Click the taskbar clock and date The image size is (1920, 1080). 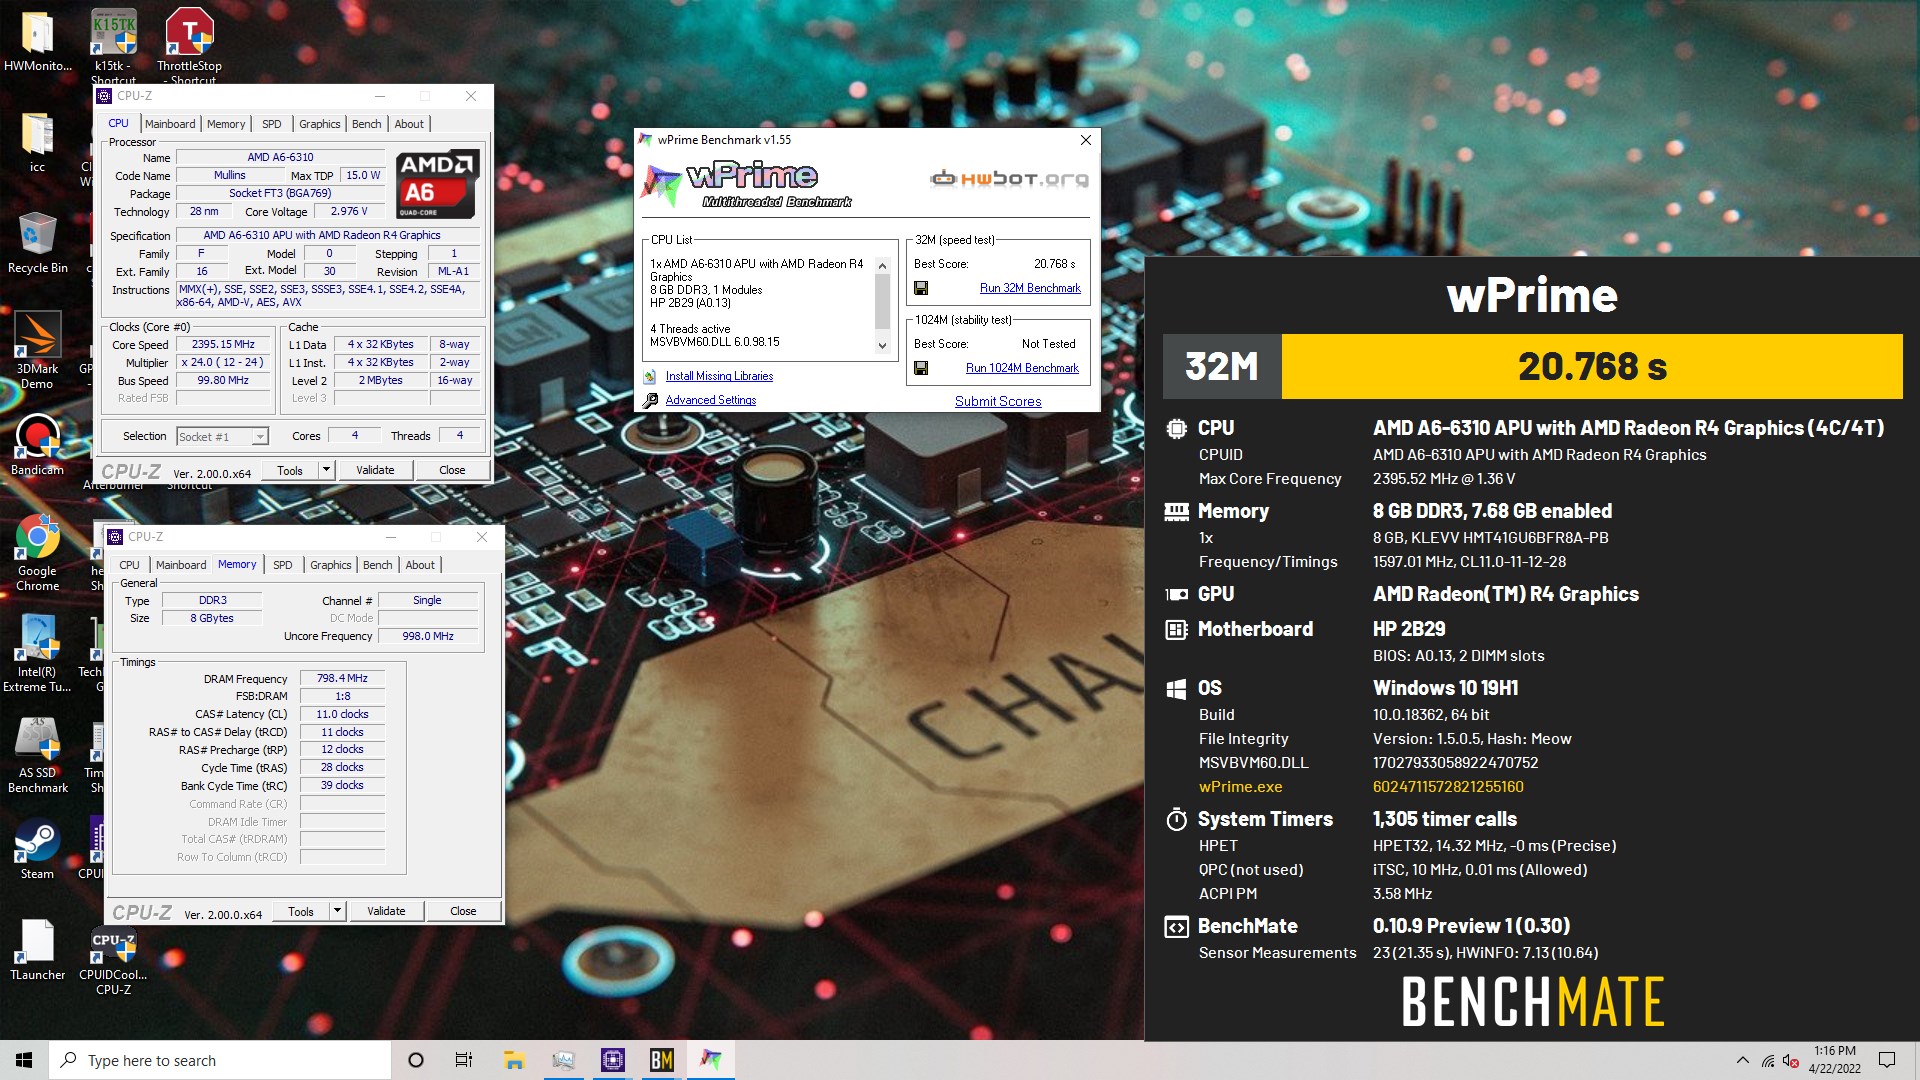1834,1060
